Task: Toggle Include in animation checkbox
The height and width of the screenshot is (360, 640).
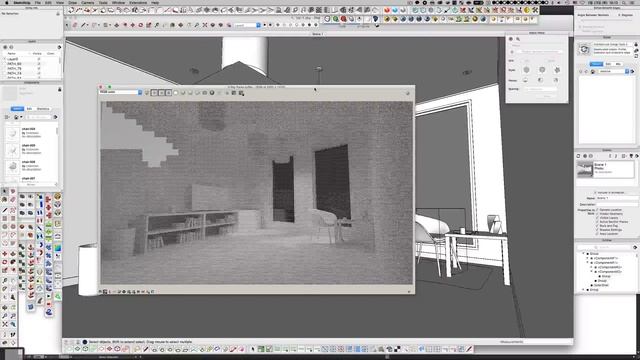Action: (595, 192)
